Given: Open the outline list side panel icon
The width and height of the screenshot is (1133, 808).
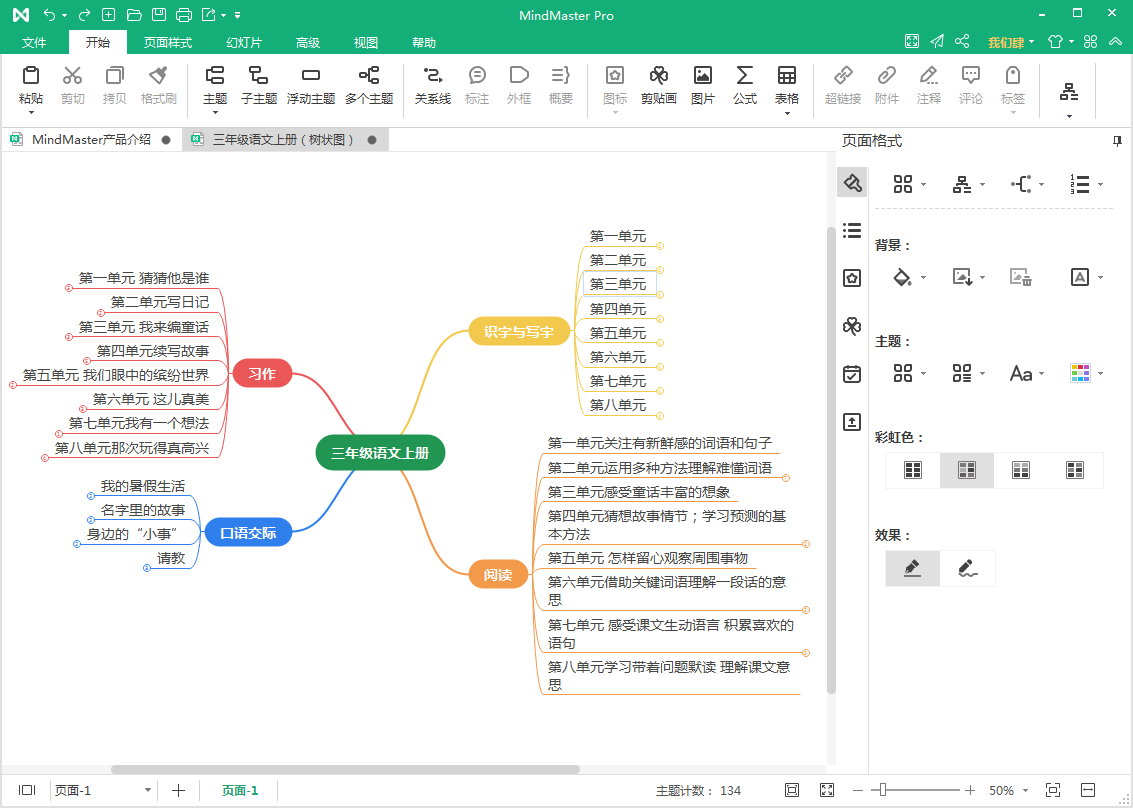Looking at the screenshot, I should tap(852, 231).
